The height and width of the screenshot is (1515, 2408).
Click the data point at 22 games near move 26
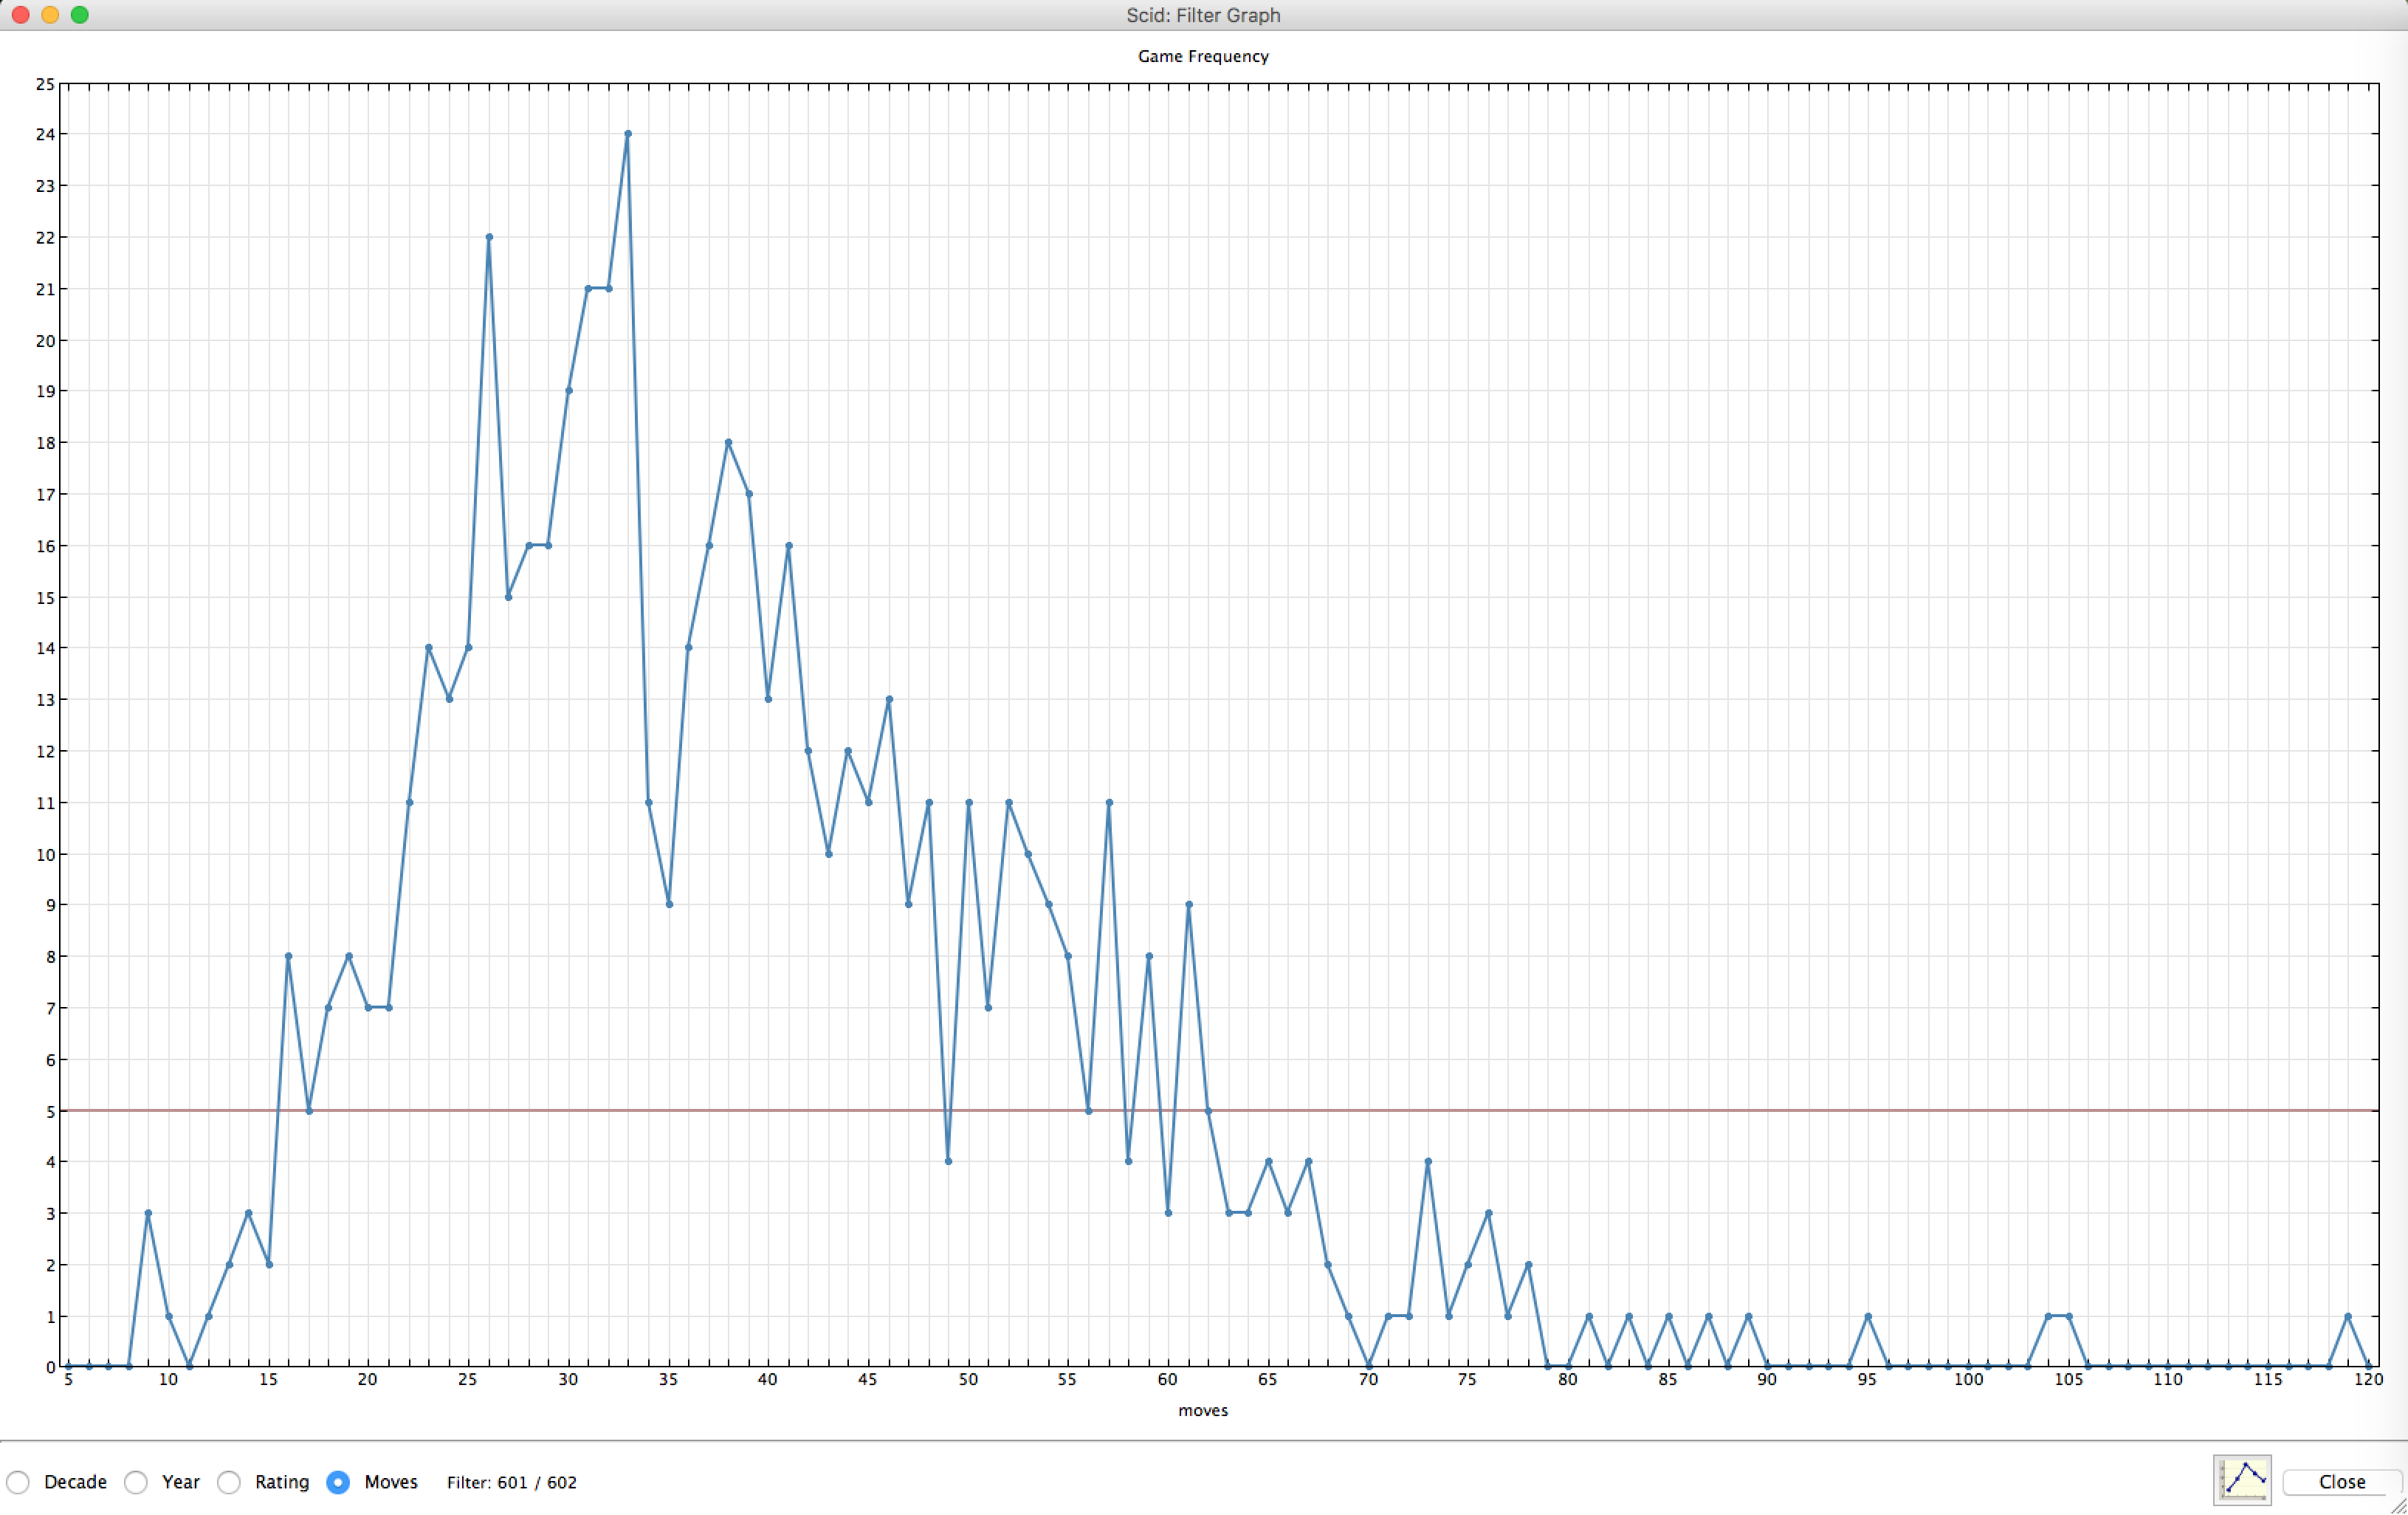(489, 237)
